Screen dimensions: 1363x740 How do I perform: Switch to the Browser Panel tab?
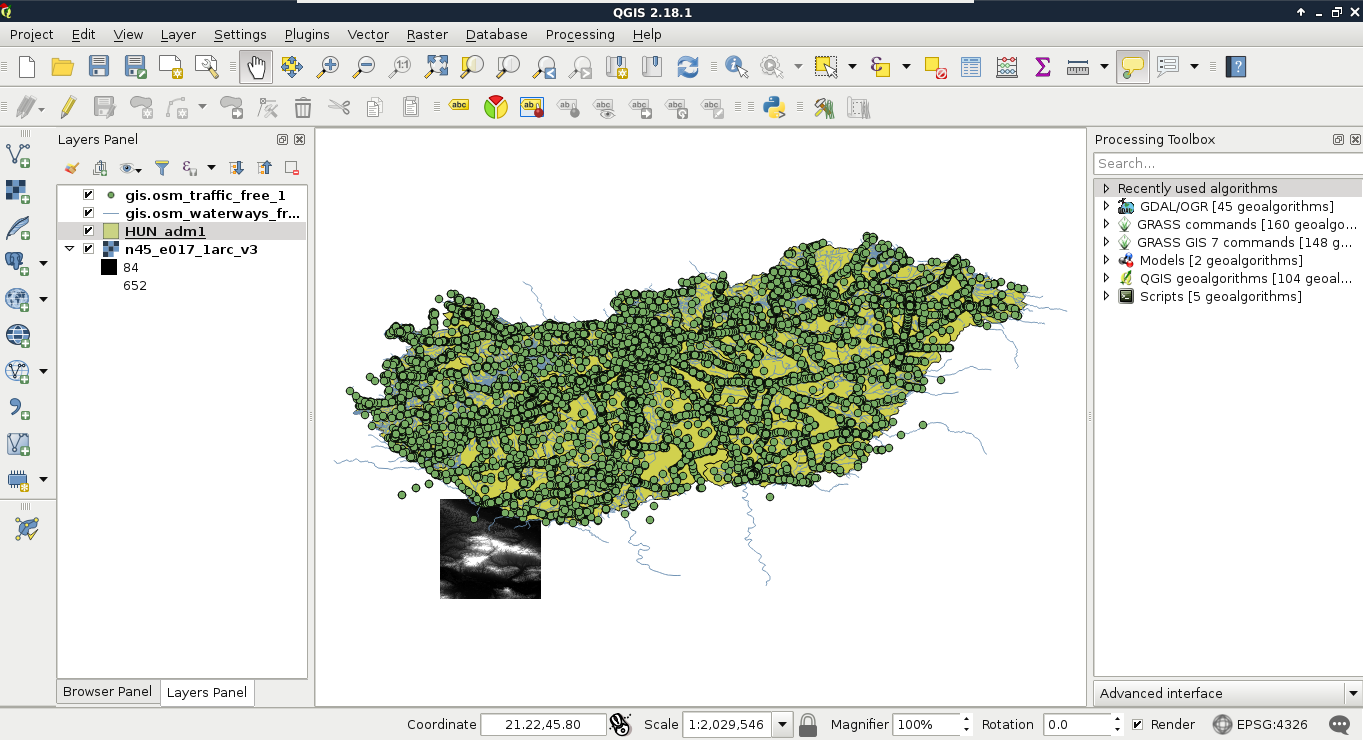[x=108, y=691]
